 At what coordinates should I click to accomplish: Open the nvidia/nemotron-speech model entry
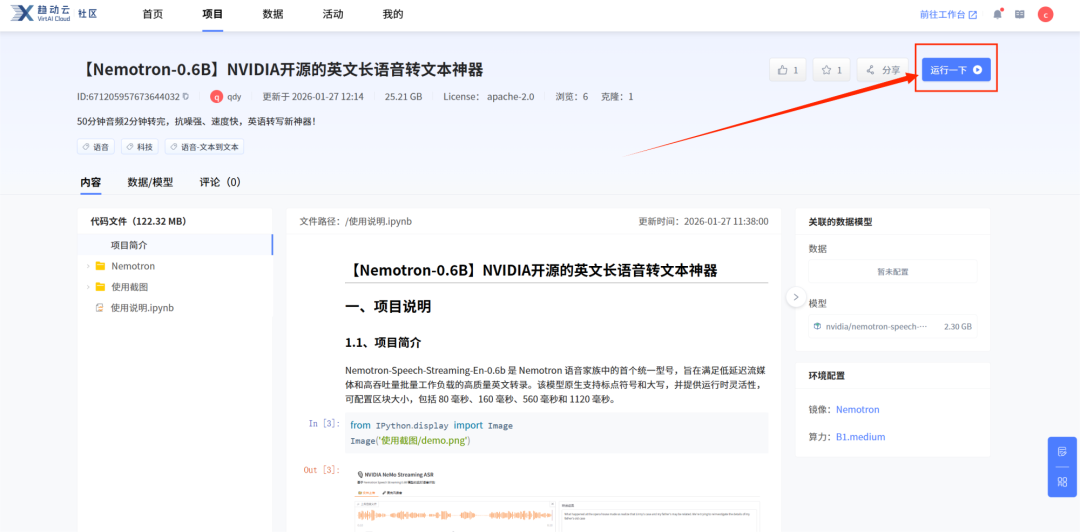coord(893,327)
